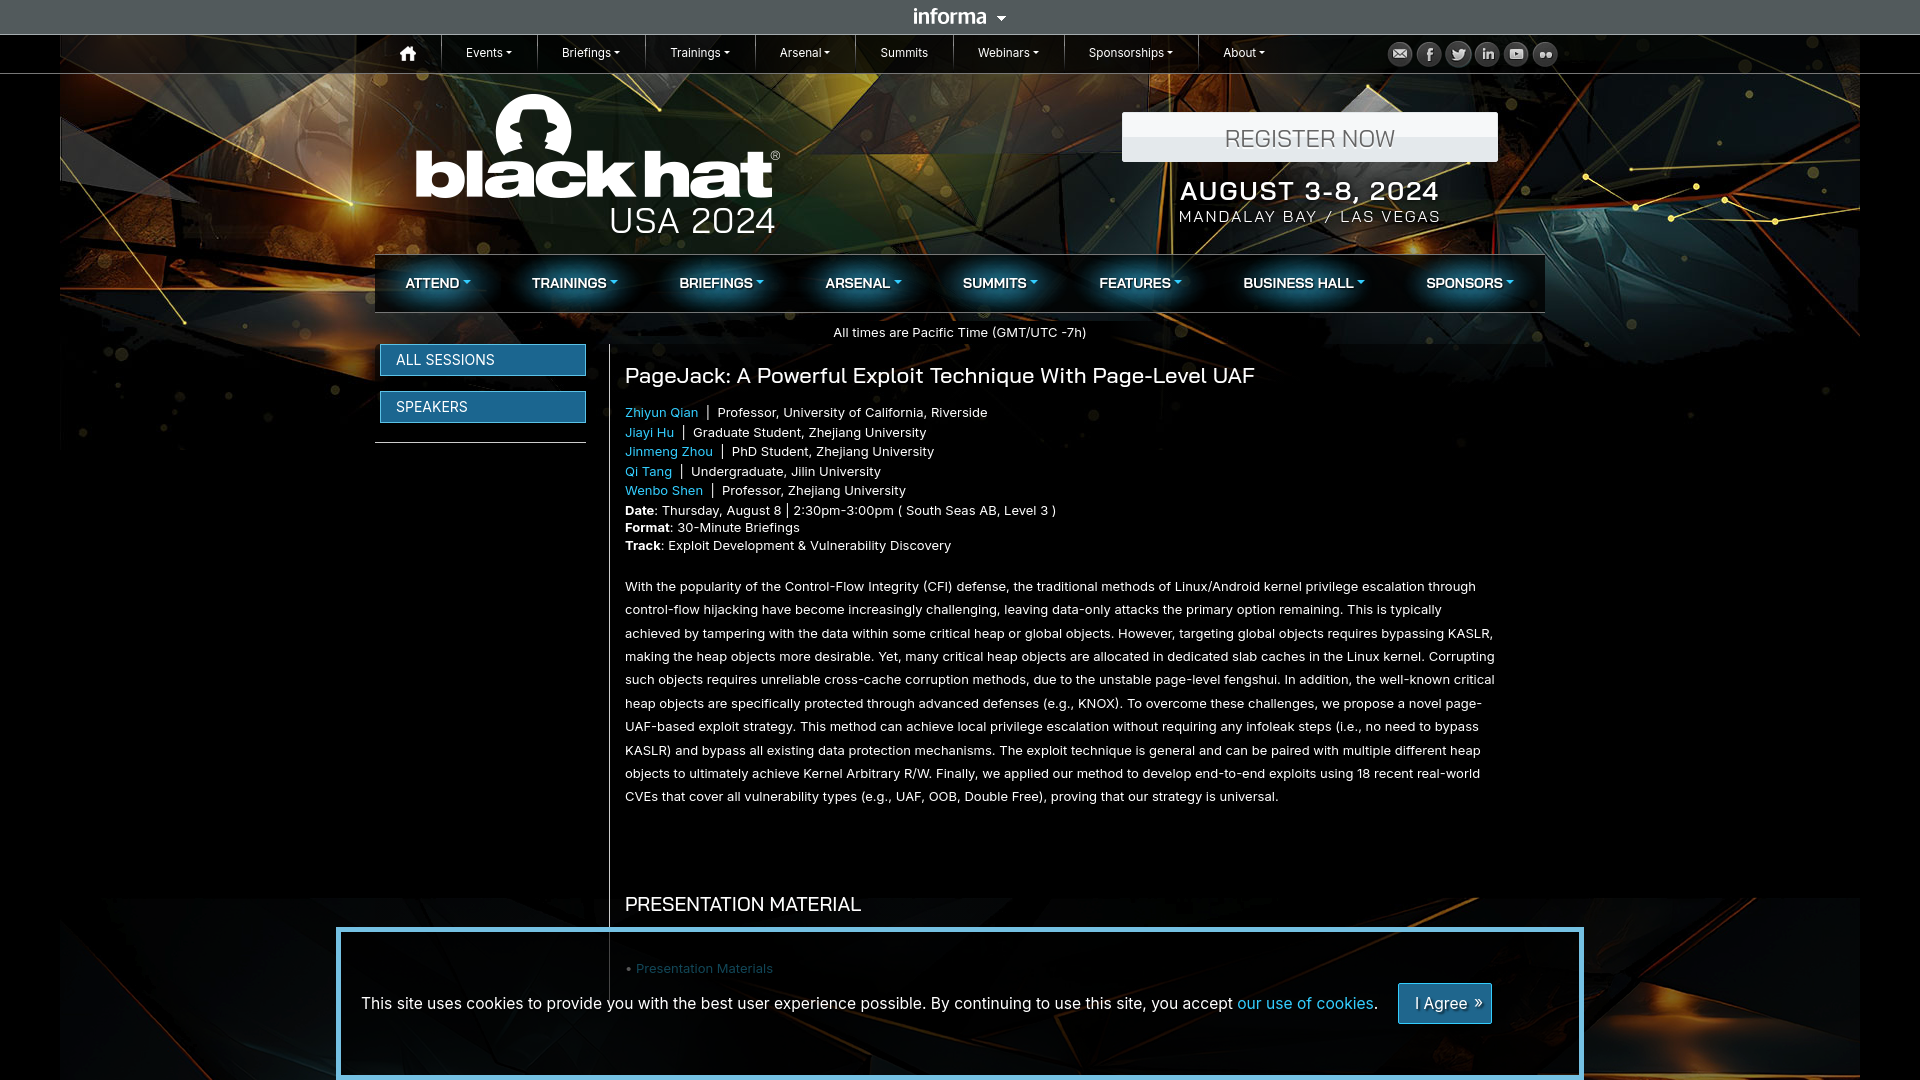View speaker Qi Tang's profile
This screenshot has width=1920, height=1080.
point(648,472)
